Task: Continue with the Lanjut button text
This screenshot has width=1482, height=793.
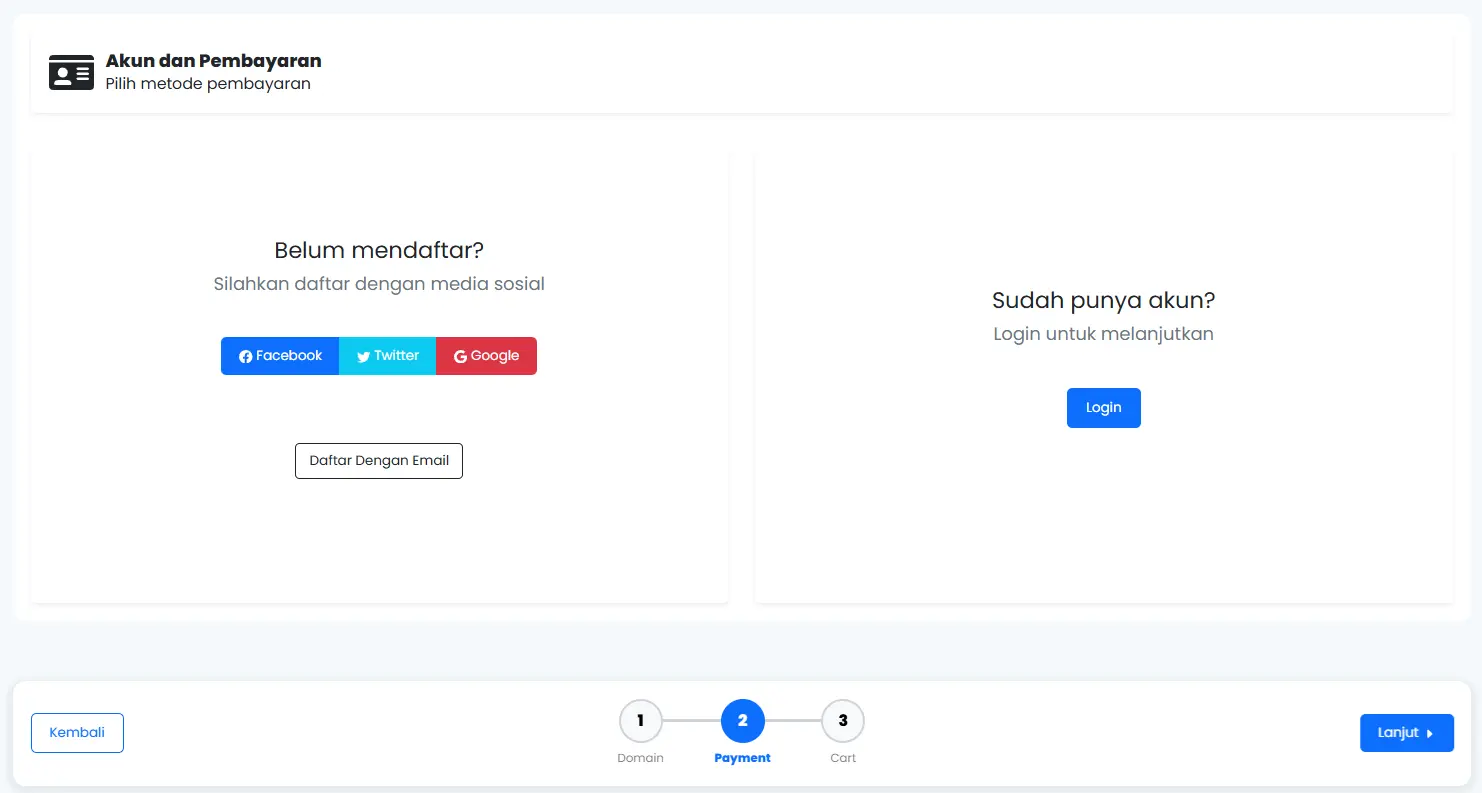Action: click(1398, 733)
